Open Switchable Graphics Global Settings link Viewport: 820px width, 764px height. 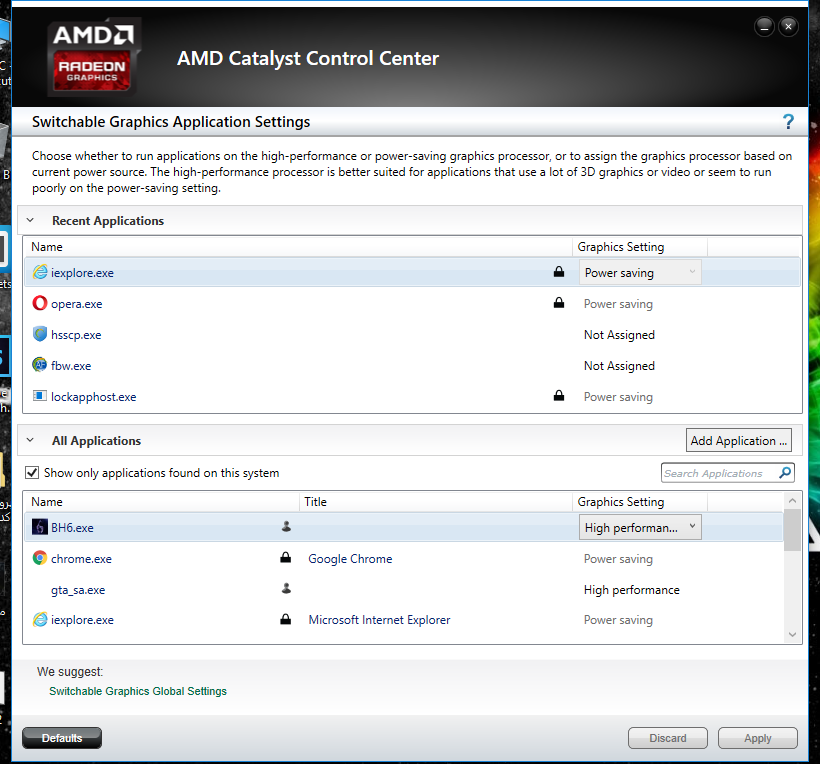tap(138, 691)
